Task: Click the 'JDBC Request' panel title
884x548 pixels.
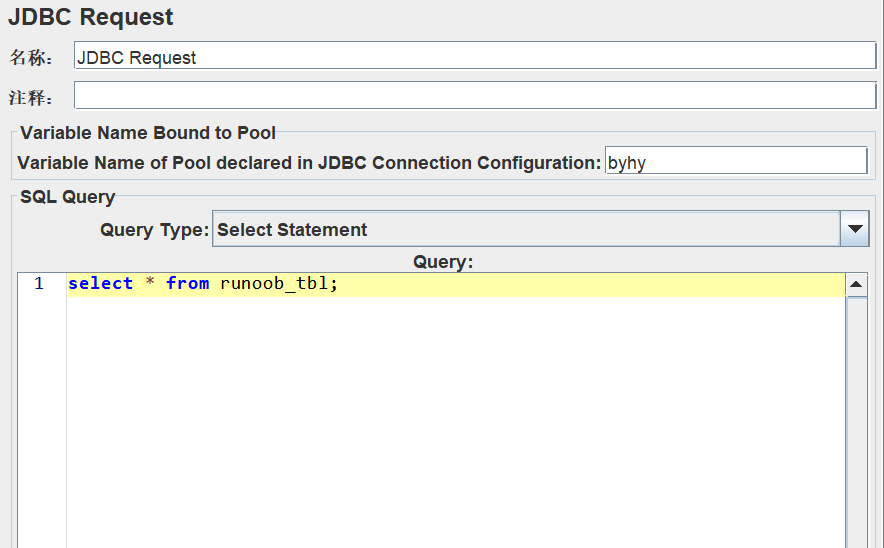Action: (91, 16)
